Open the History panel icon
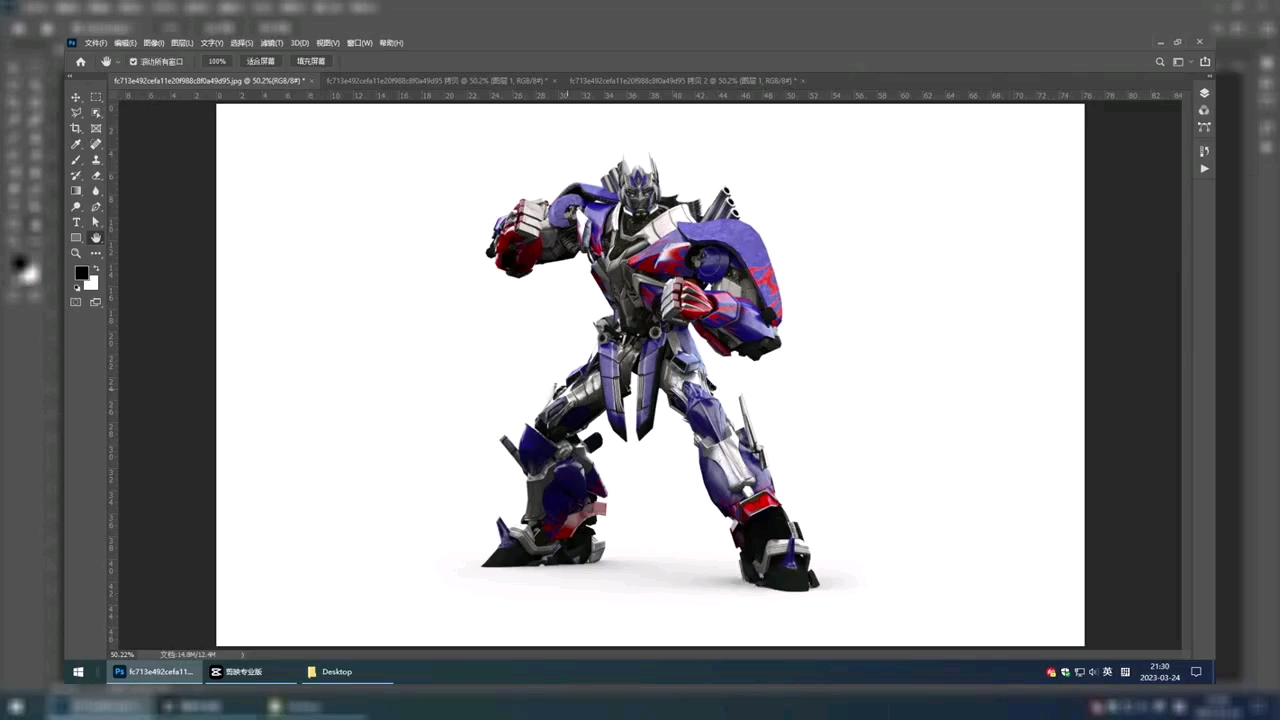 (x=1204, y=151)
